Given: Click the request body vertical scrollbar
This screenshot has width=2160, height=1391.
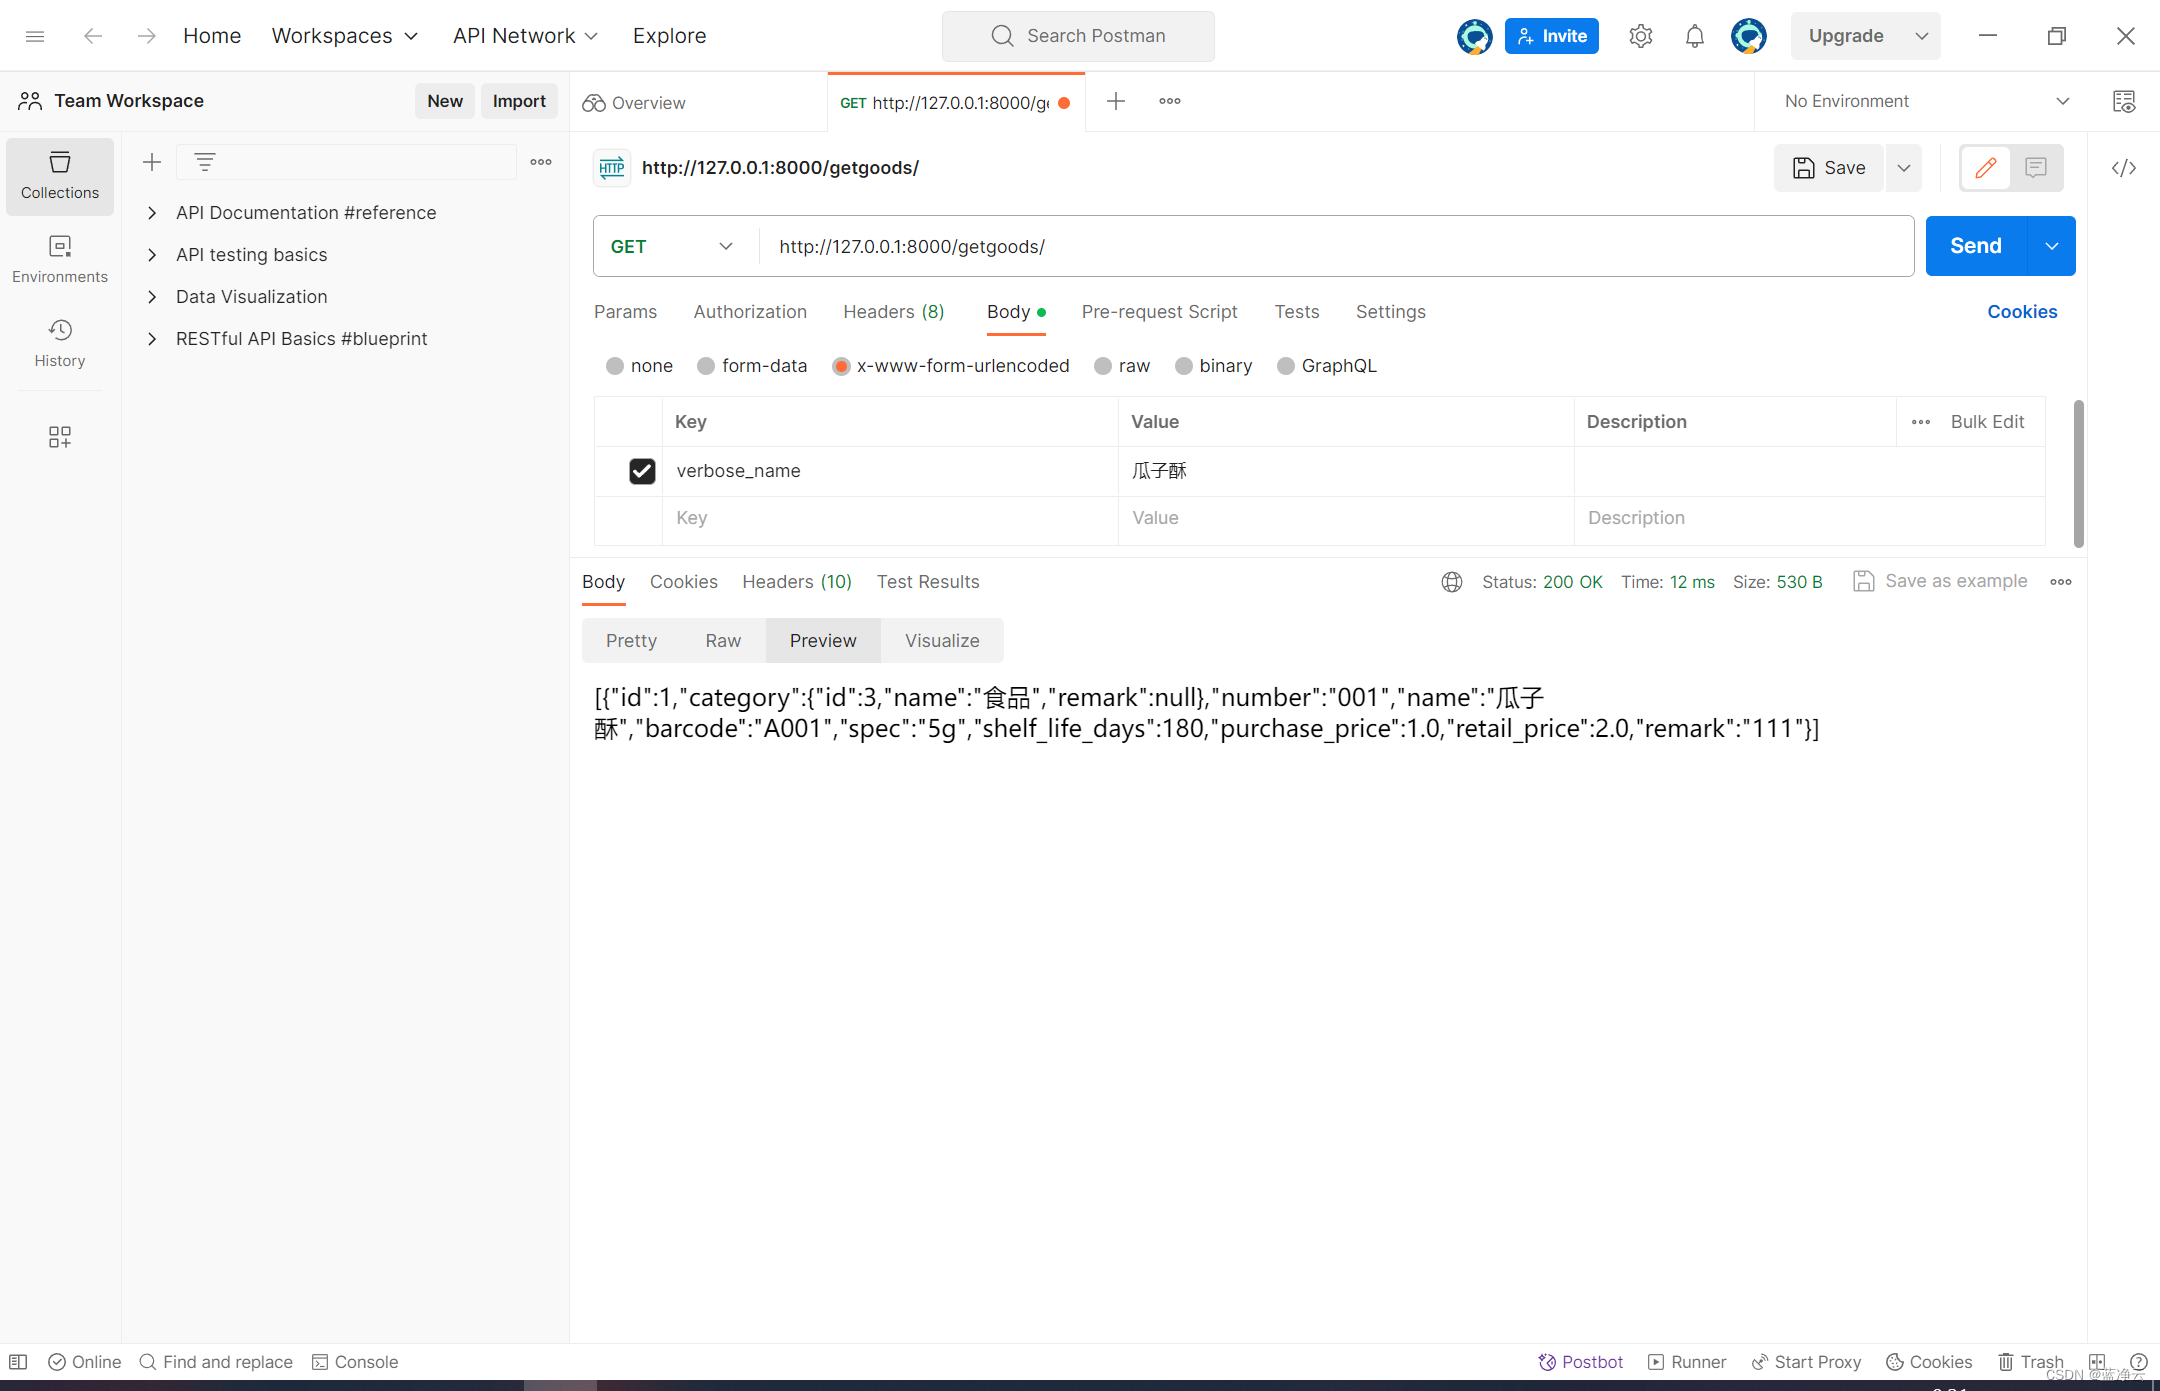Looking at the screenshot, I should [x=2079, y=473].
